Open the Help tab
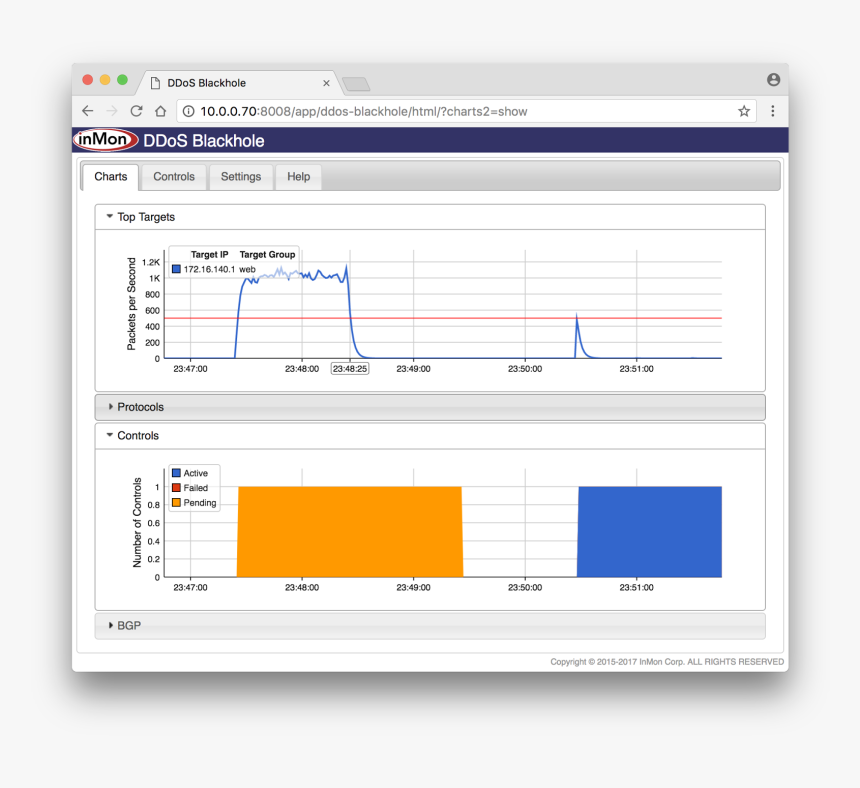The image size is (860, 788). pyautogui.click(x=298, y=177)
